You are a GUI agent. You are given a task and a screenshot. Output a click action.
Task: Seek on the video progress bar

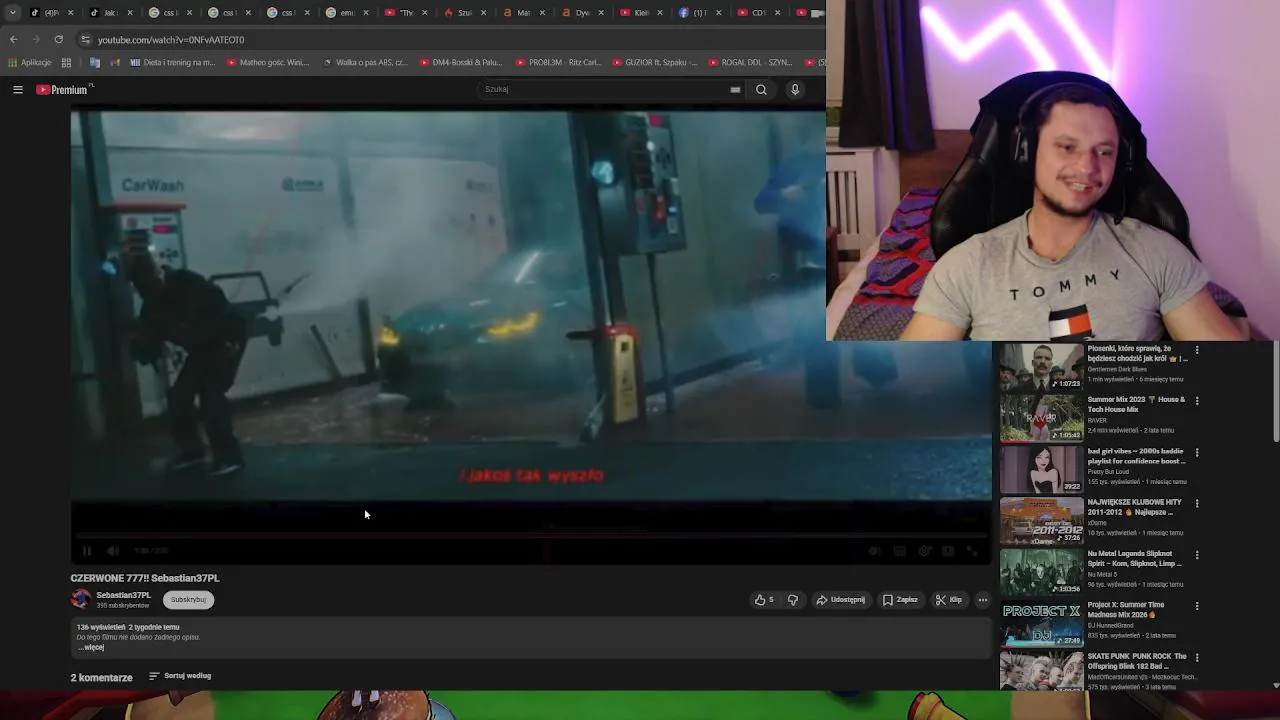coord(531,536)
